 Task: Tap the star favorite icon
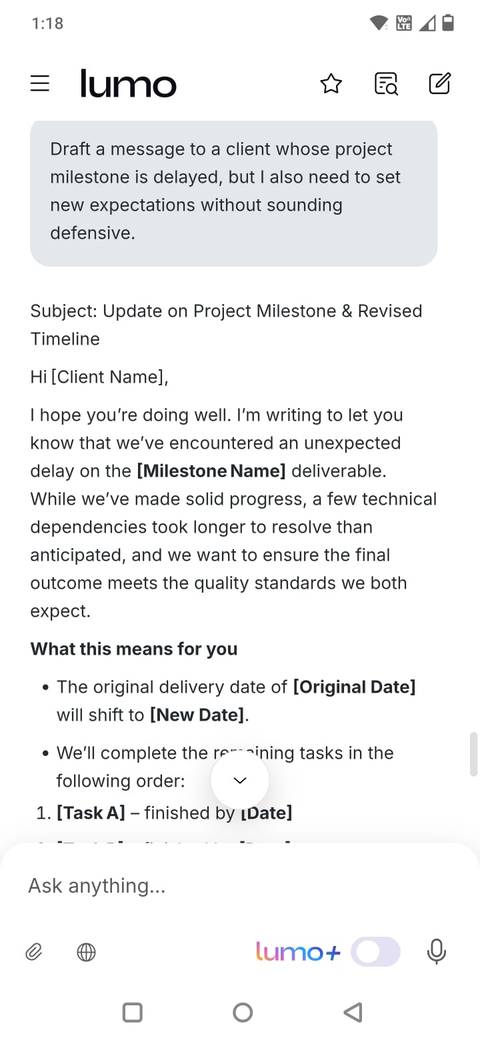coord(331,84)
